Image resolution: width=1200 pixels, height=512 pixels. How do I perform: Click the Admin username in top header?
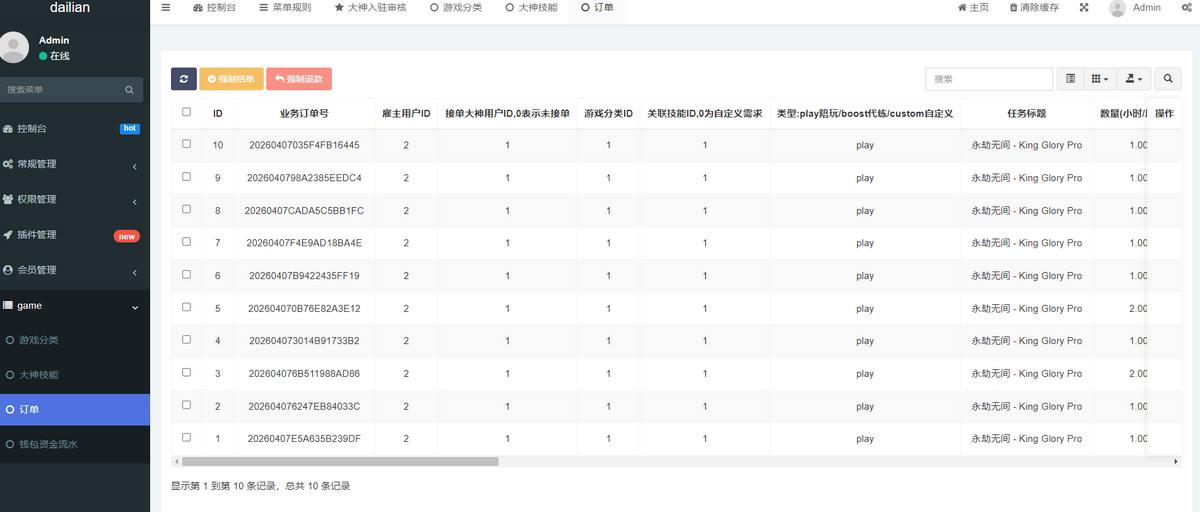pos(1147,7)
